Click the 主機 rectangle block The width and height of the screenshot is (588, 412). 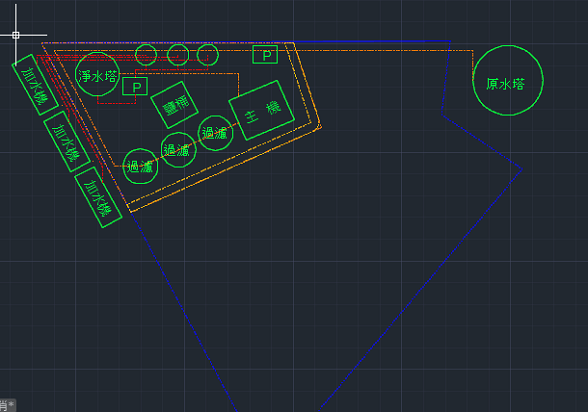click(x=261, y=110)
